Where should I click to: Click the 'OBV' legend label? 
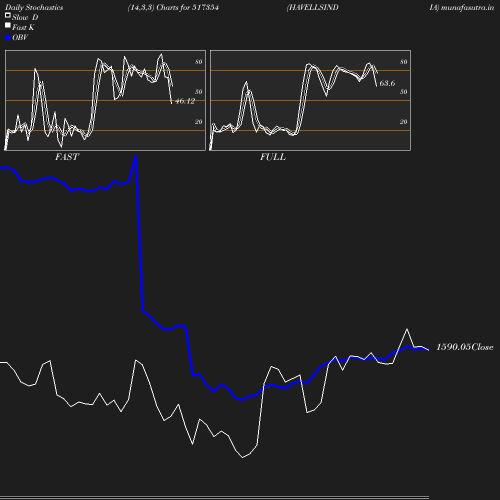pyautogui.click(x=20, y=37)
